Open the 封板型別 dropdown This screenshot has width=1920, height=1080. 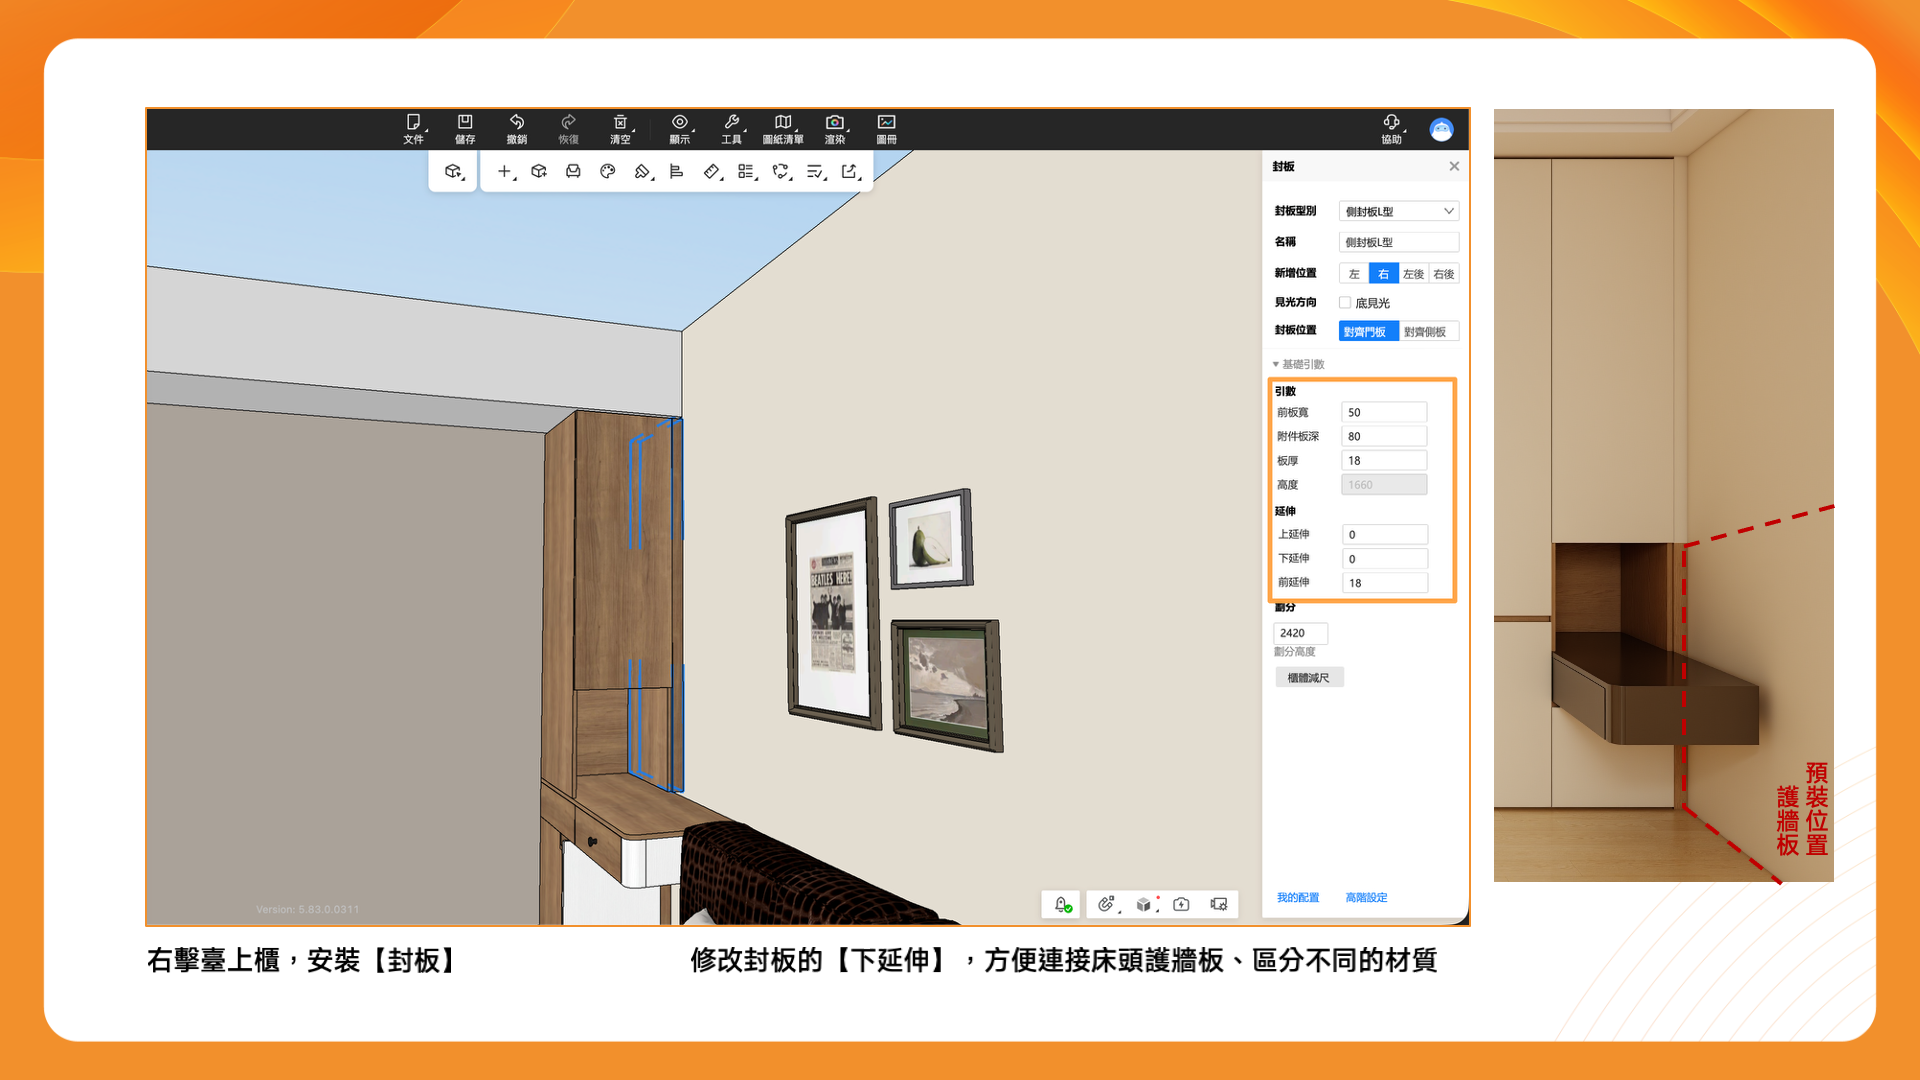click(1398, 211)
